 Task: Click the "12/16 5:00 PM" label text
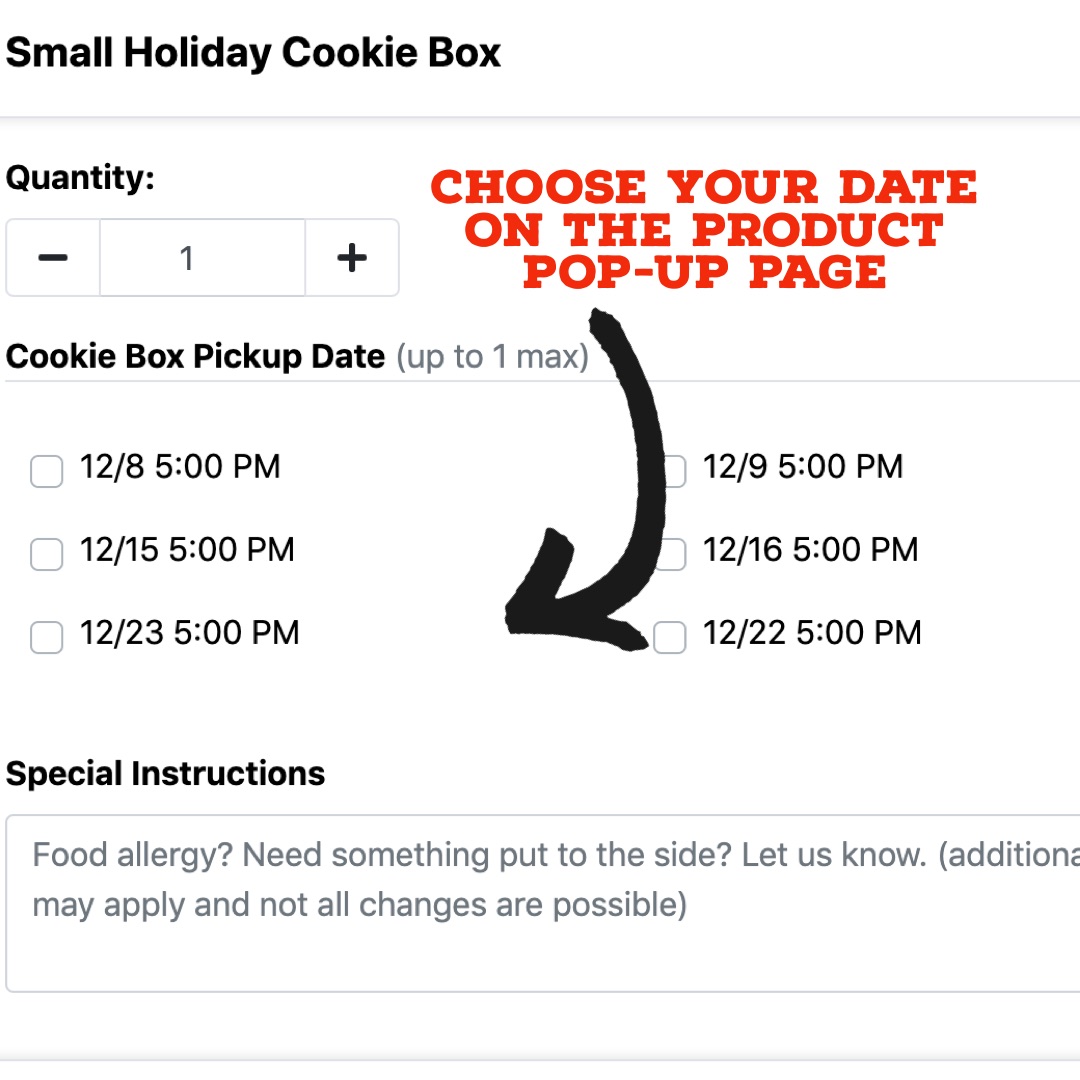point(810,550)
